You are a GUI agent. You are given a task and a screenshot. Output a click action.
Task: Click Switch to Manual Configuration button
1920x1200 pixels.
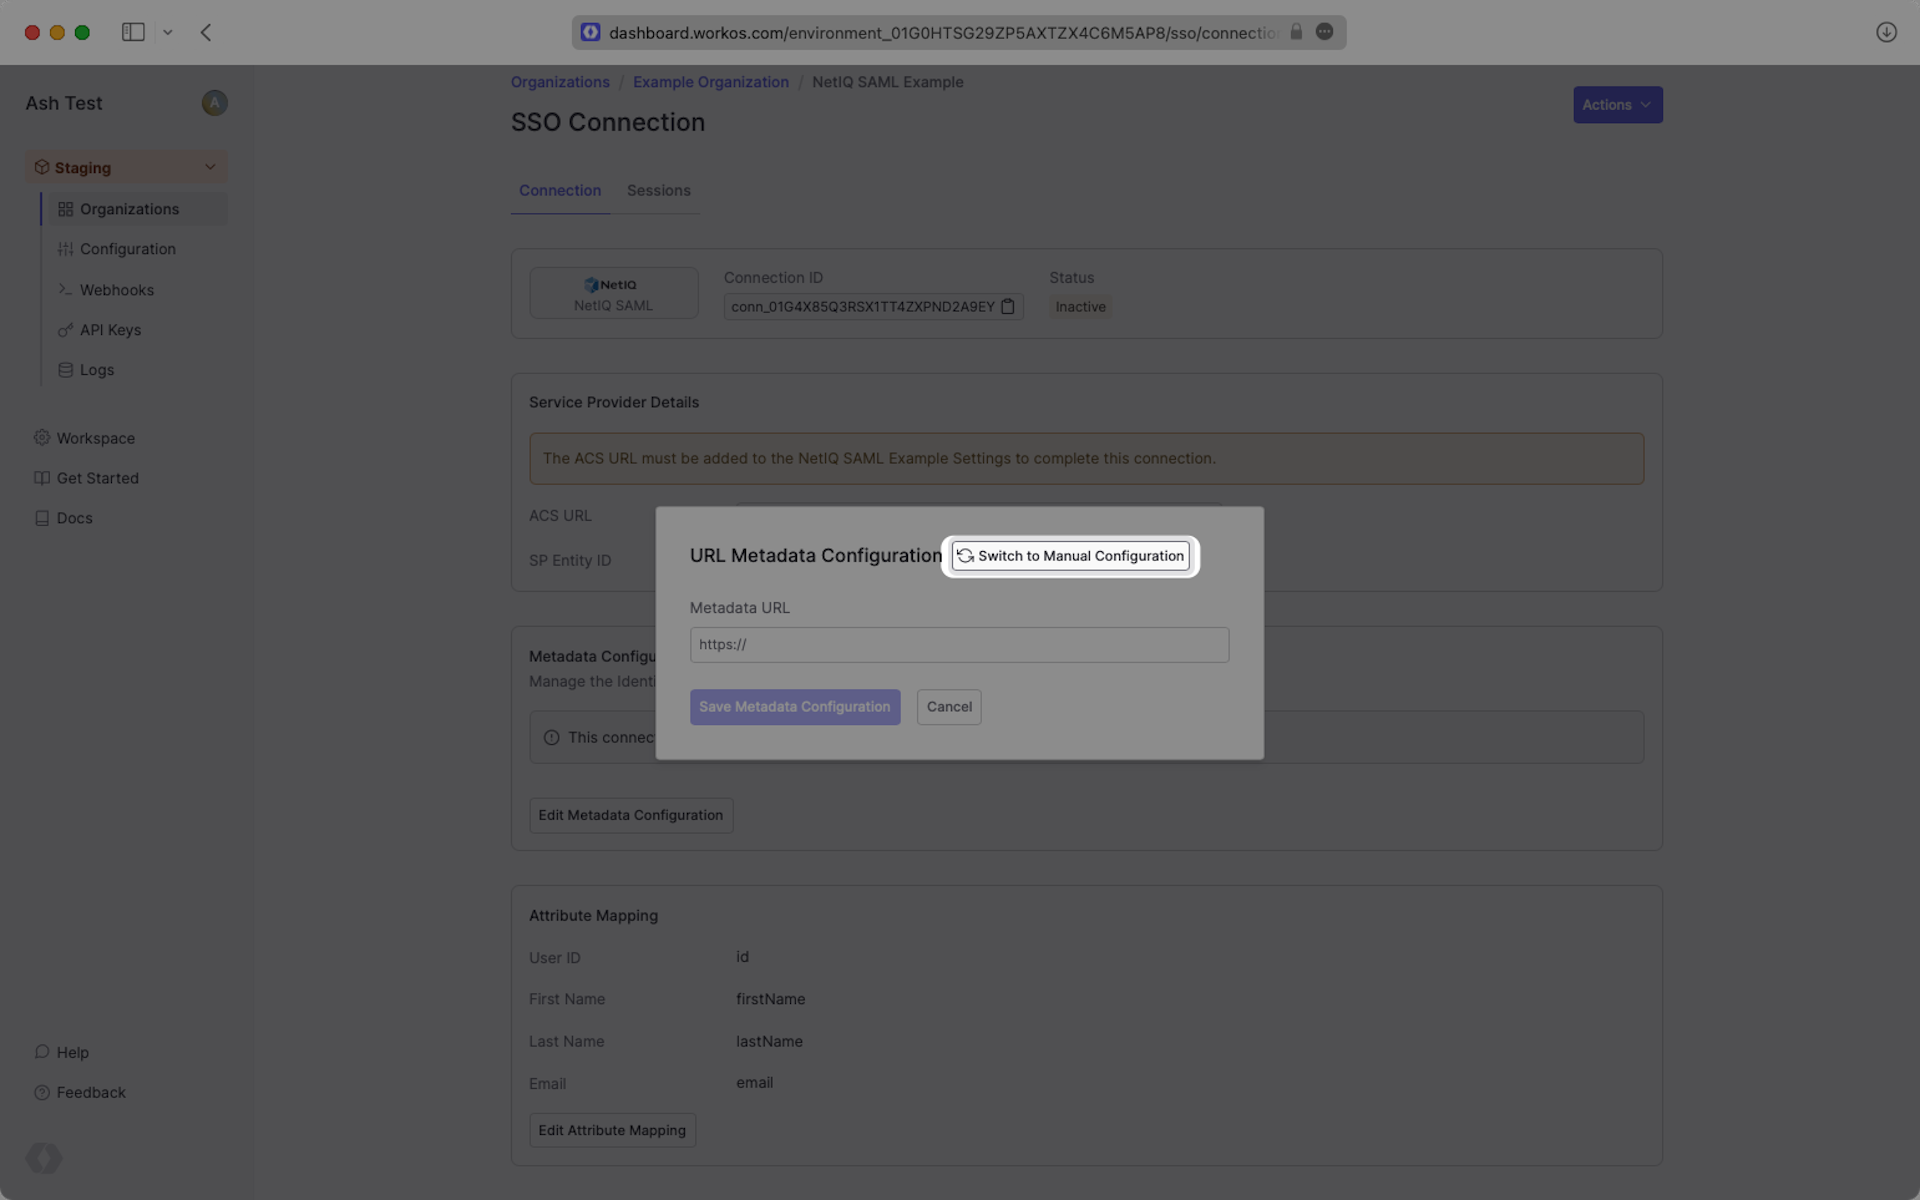1070,556
